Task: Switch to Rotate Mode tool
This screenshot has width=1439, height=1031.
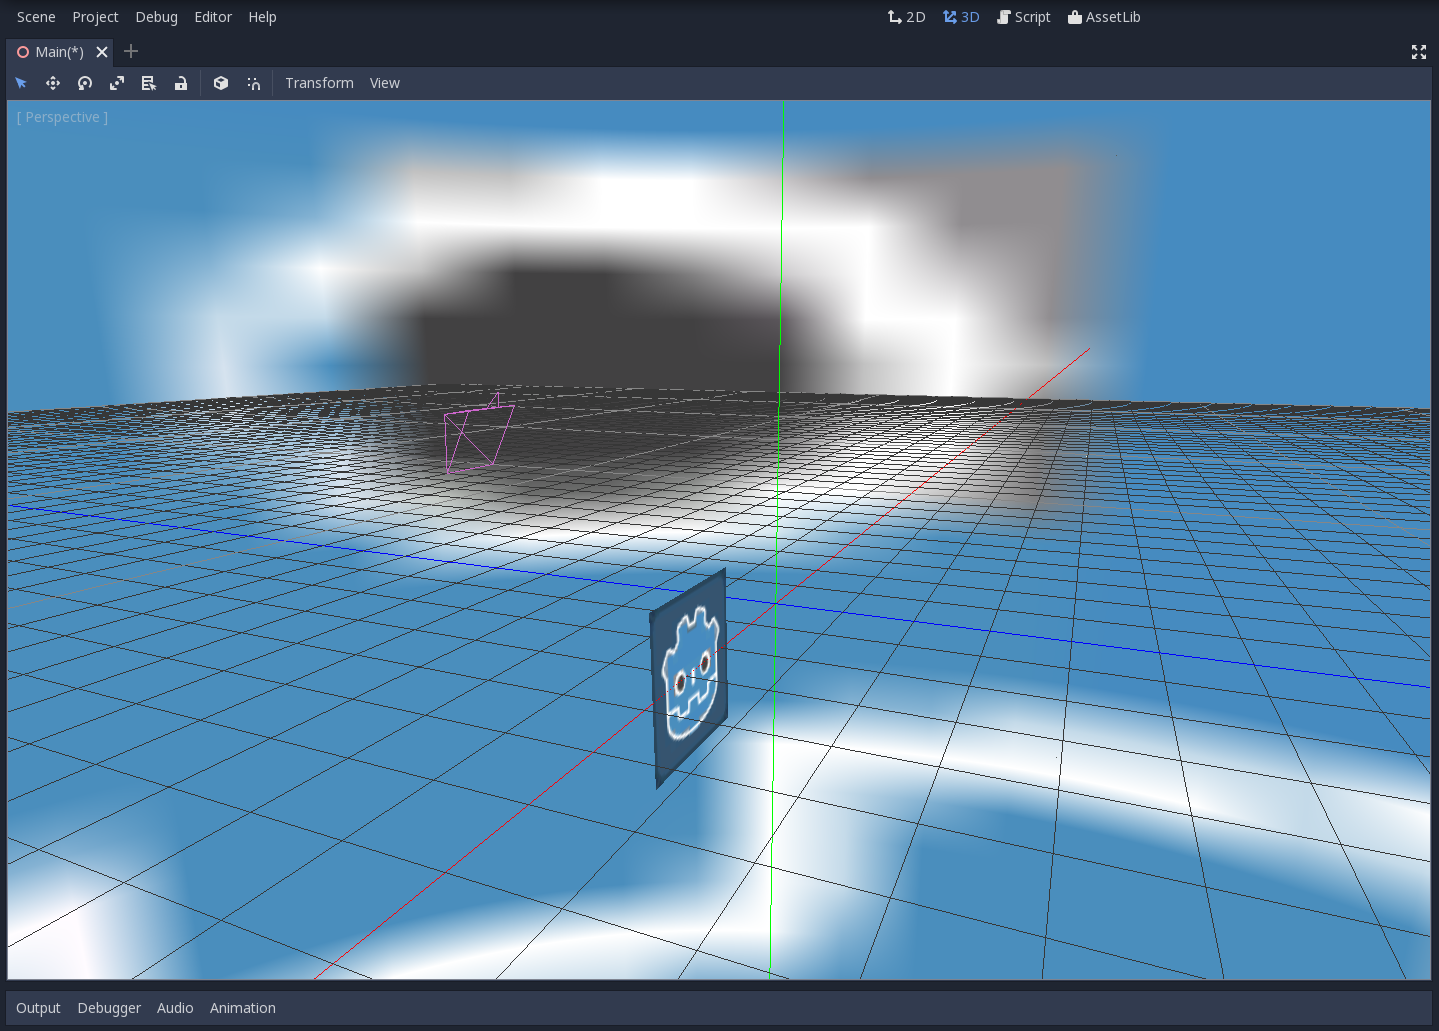Action: (85, 83)
